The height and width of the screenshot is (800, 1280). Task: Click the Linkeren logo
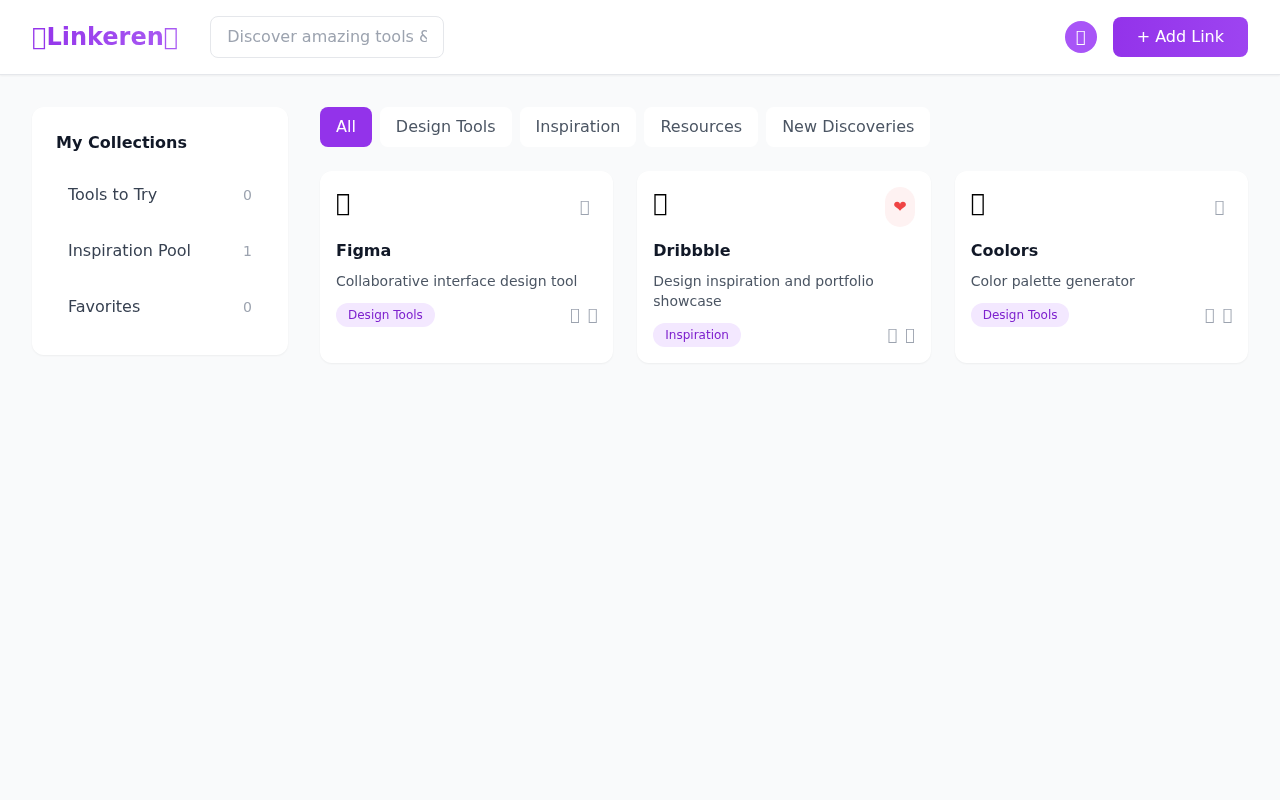pos(105,36)
